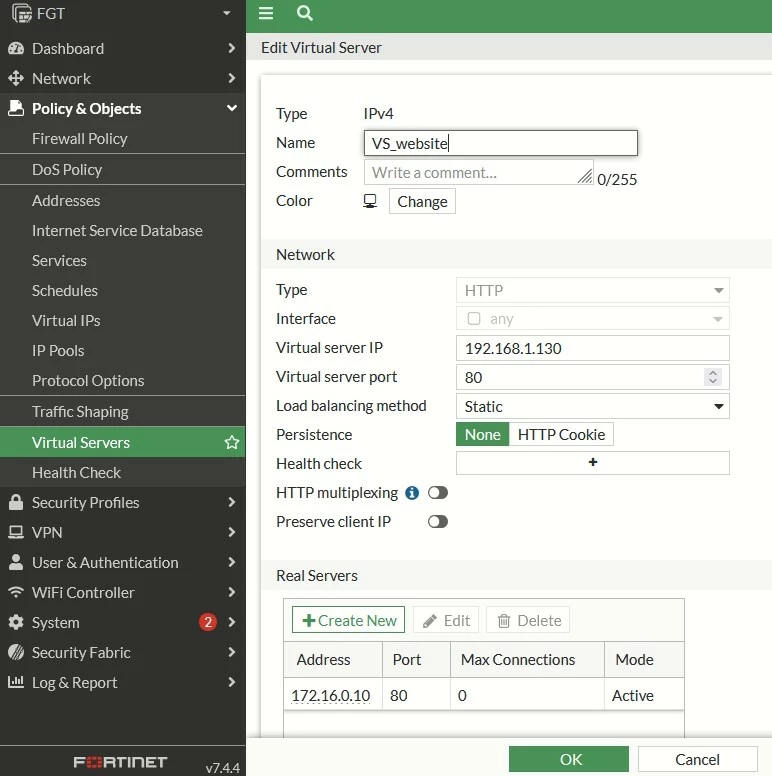Click the System notification badge 2
Viewport: 772px width, 776px height.
tap(208, 622)
